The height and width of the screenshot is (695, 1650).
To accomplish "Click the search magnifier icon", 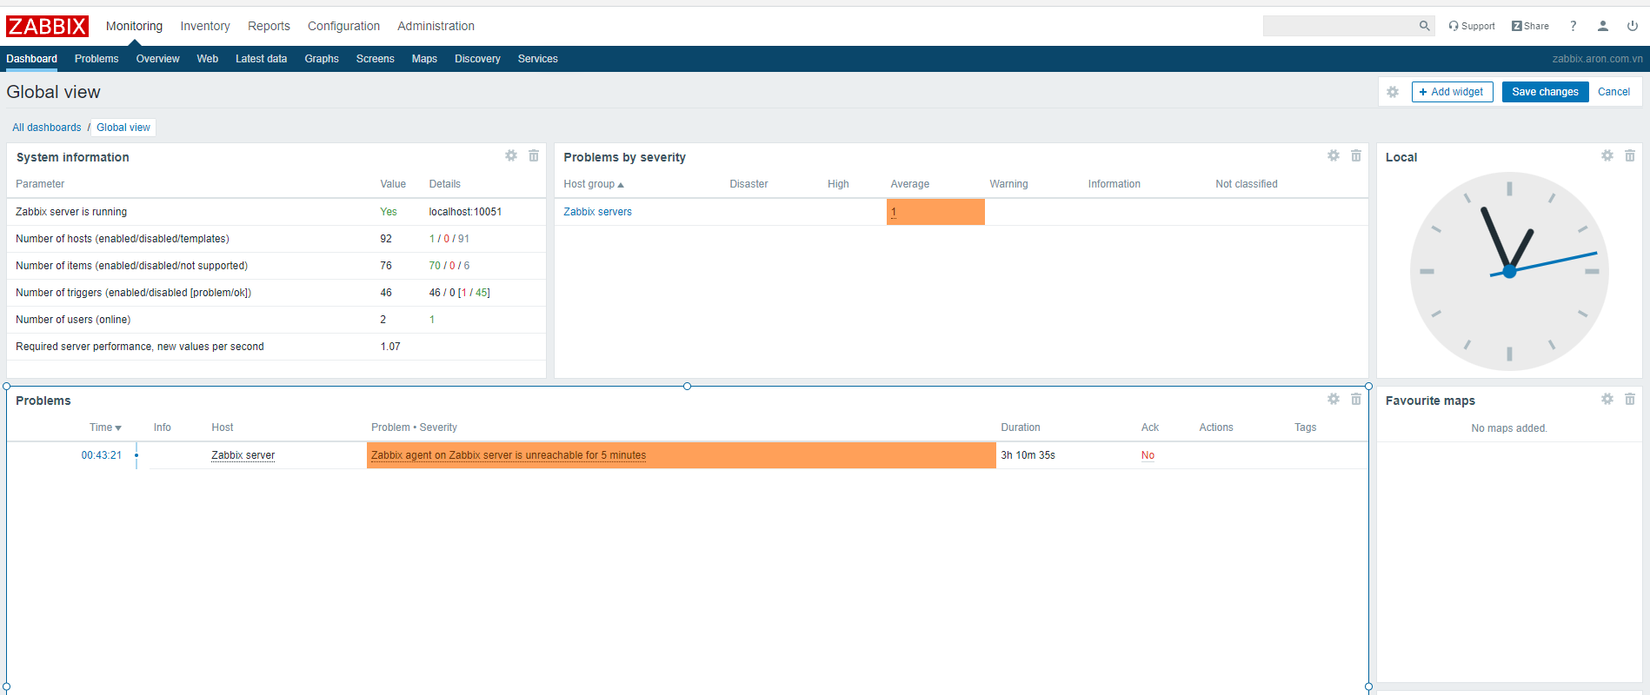I will point(1424,26).
